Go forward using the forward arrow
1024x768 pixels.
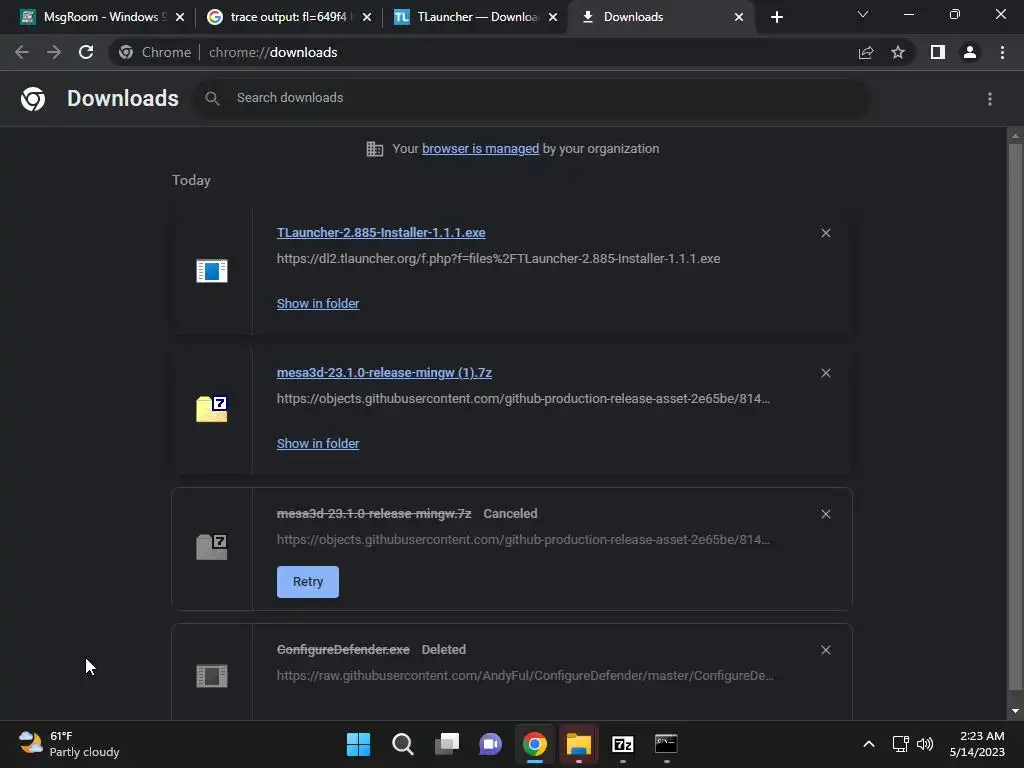point(54,52)
